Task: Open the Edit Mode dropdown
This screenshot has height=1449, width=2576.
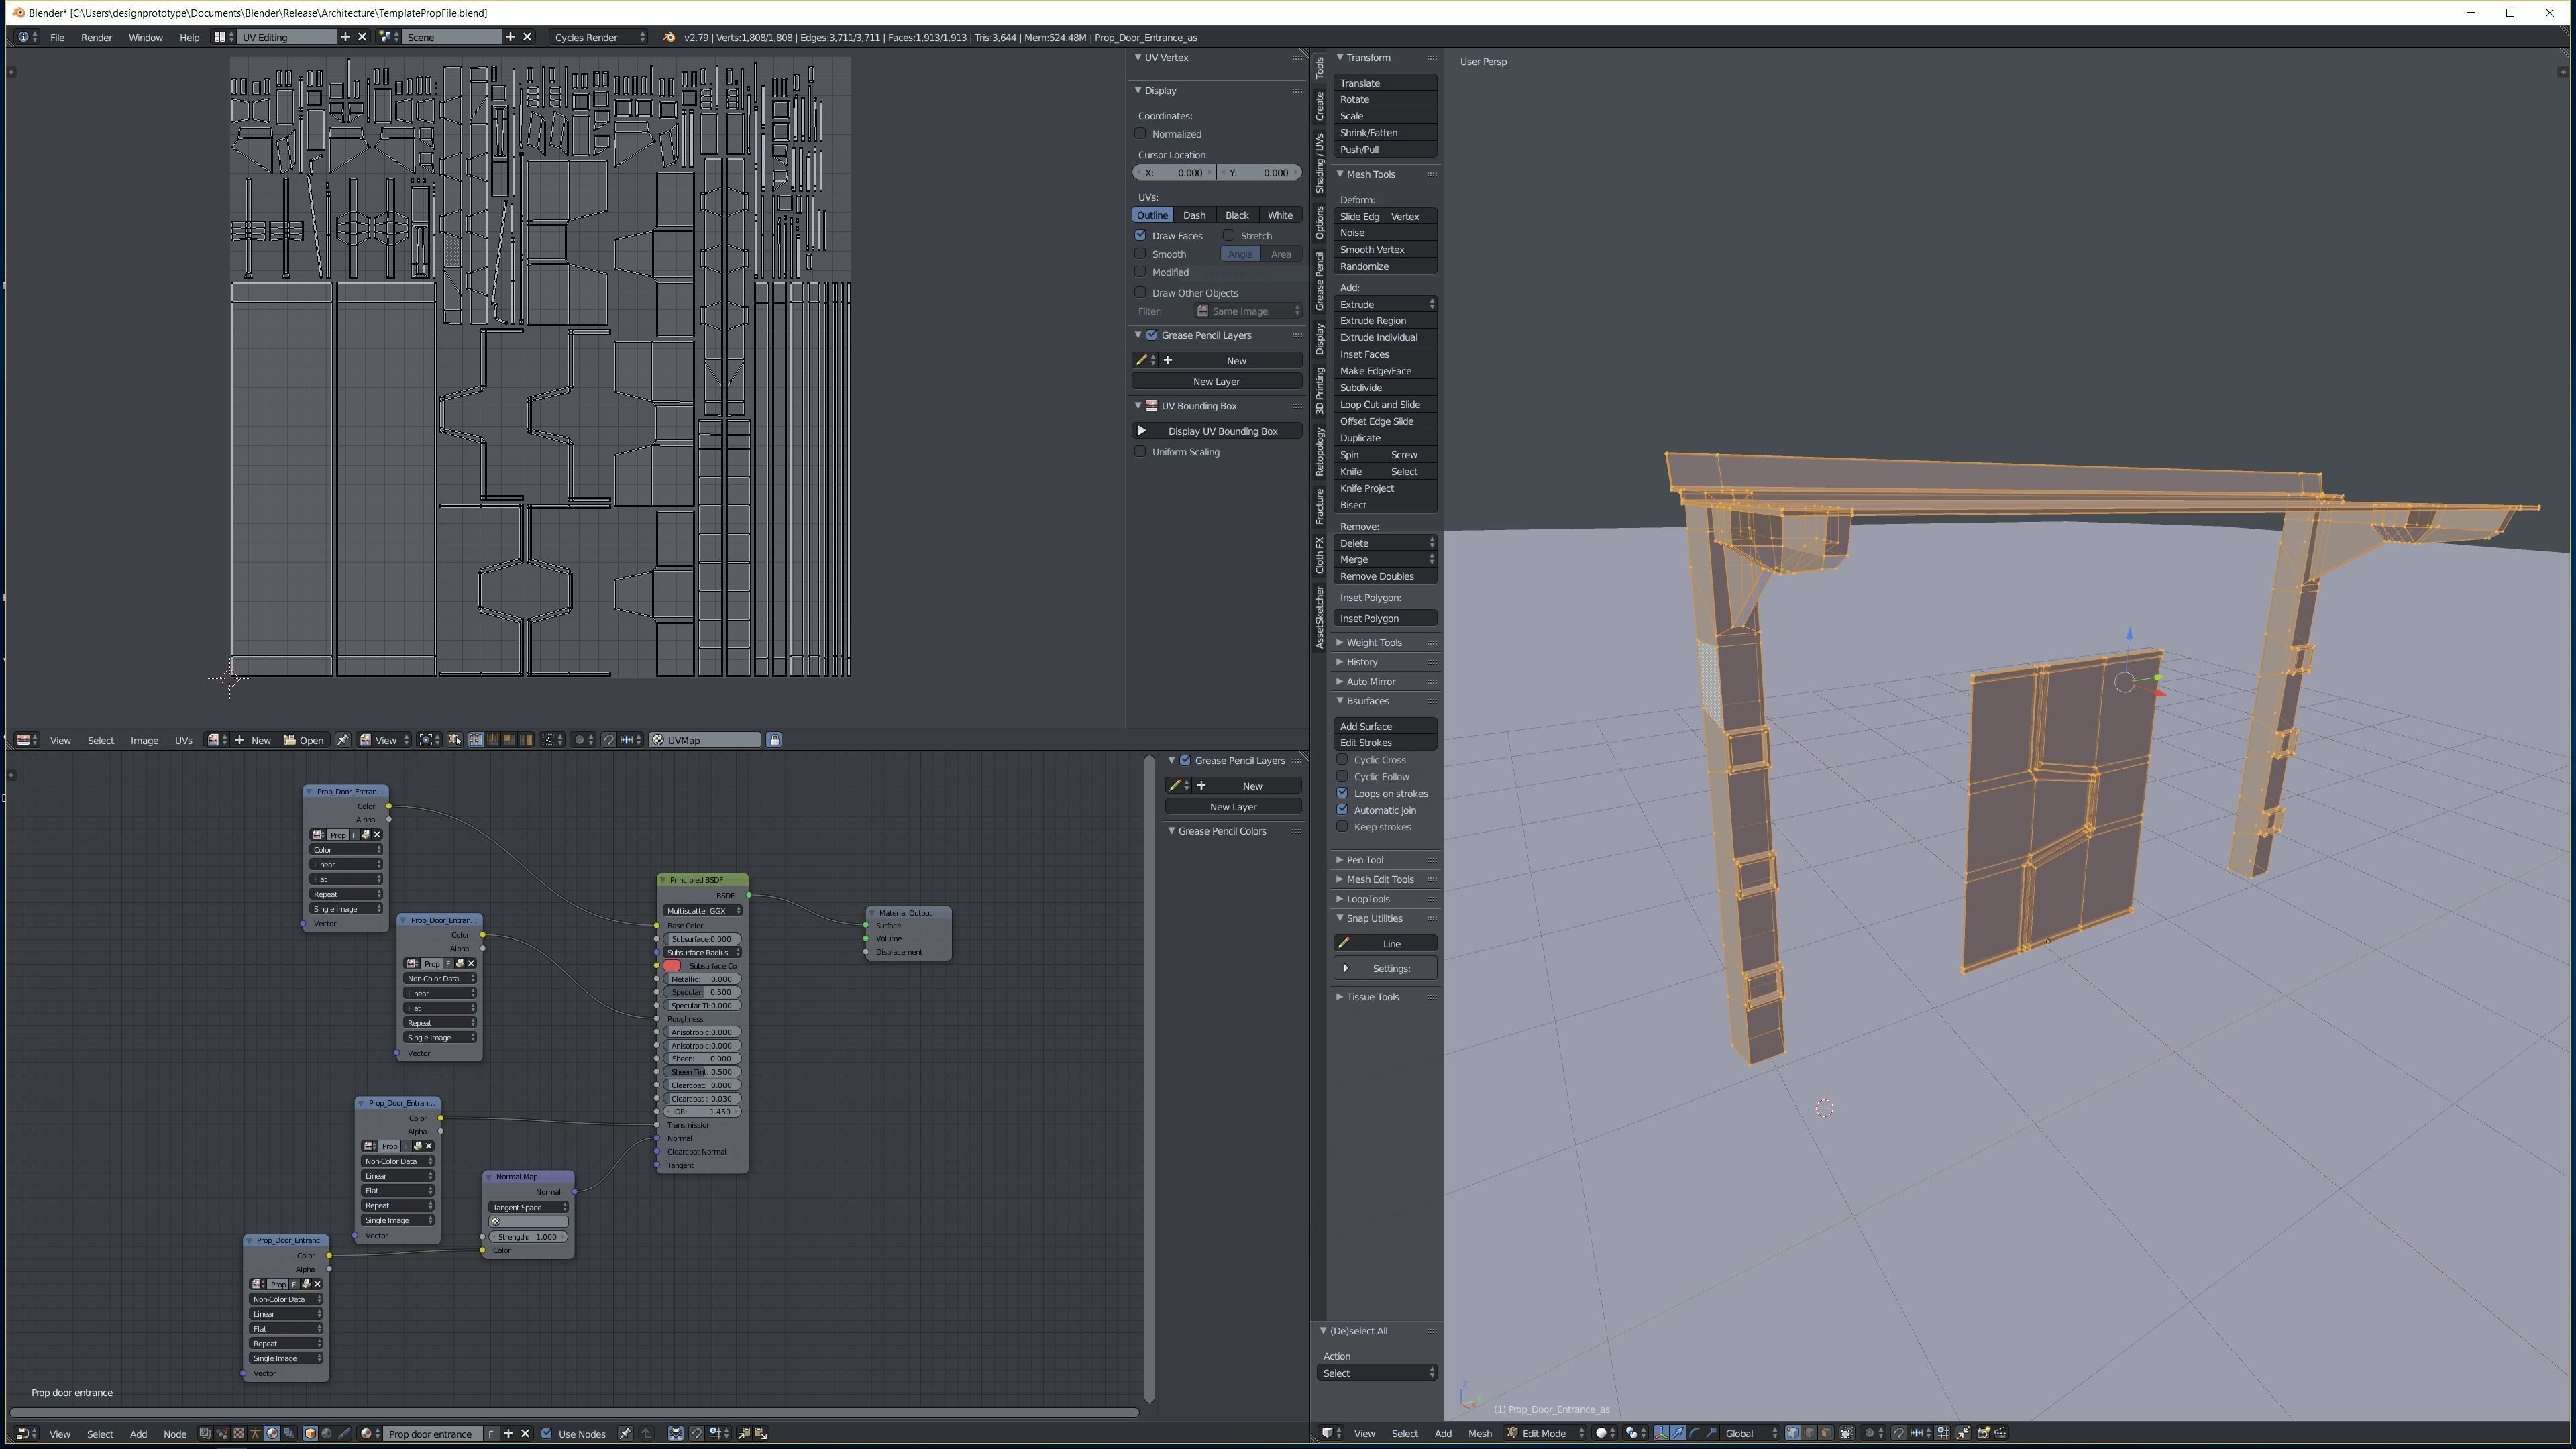Action: click(x=1546, y=1433)
